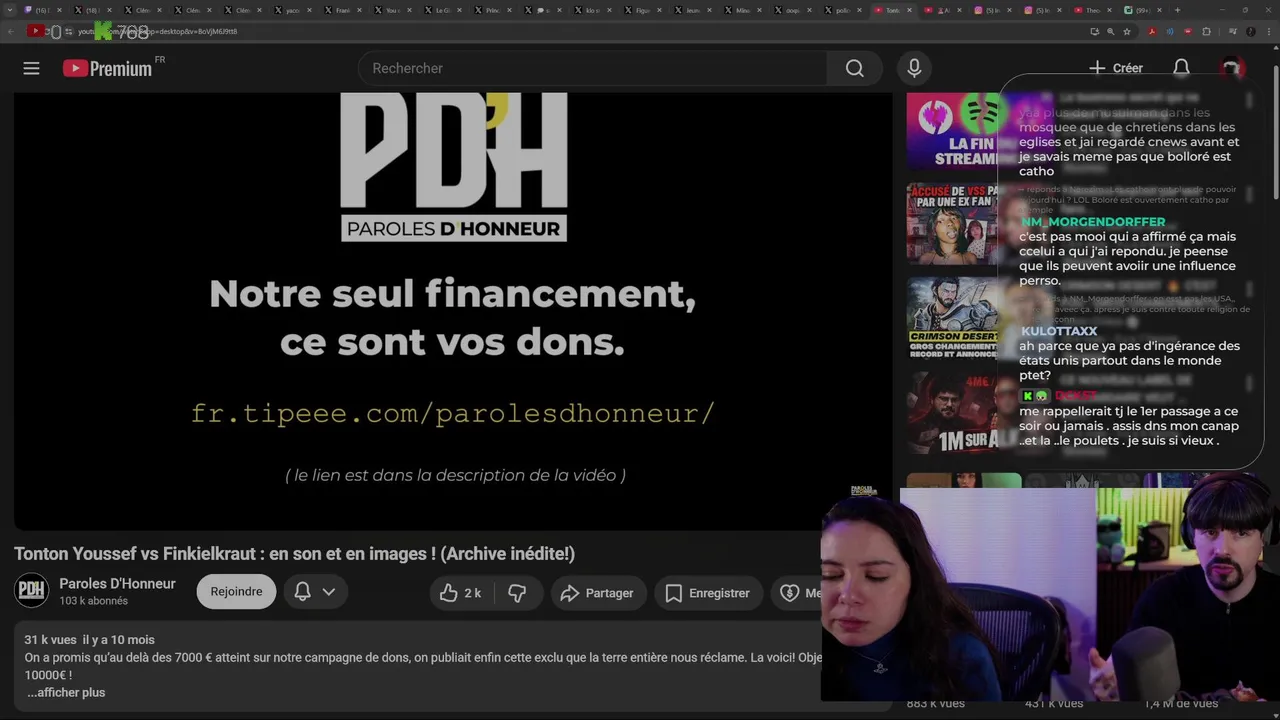Open the Adobe Acrobat extension icon
Image resolution: width=1280 pixels, height=720 pixels.
tap(1152, 31)
